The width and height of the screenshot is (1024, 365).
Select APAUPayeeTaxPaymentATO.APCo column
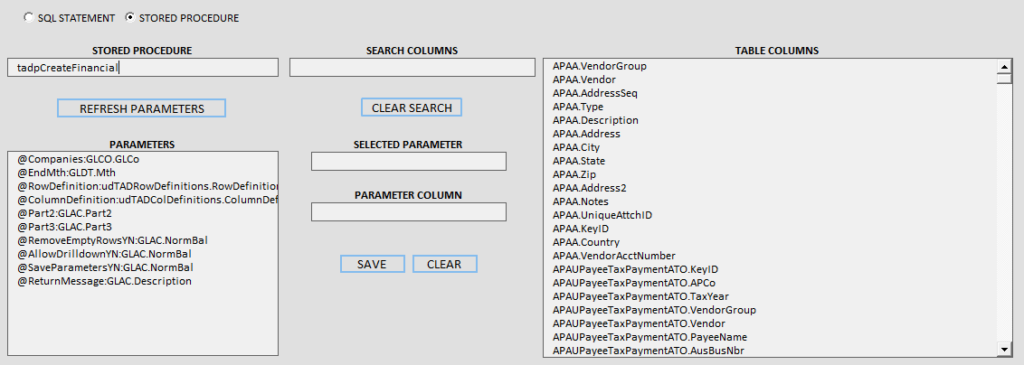pyautogui.click(x=771, y=283)
